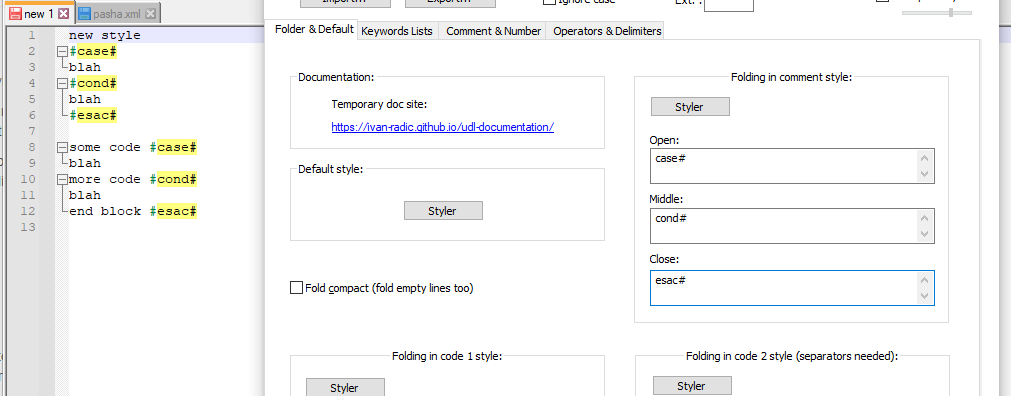This screenshot has width=1011, height=396.
Task: Click the down arrow in the Middle field
Action: (x=925, y=233)
